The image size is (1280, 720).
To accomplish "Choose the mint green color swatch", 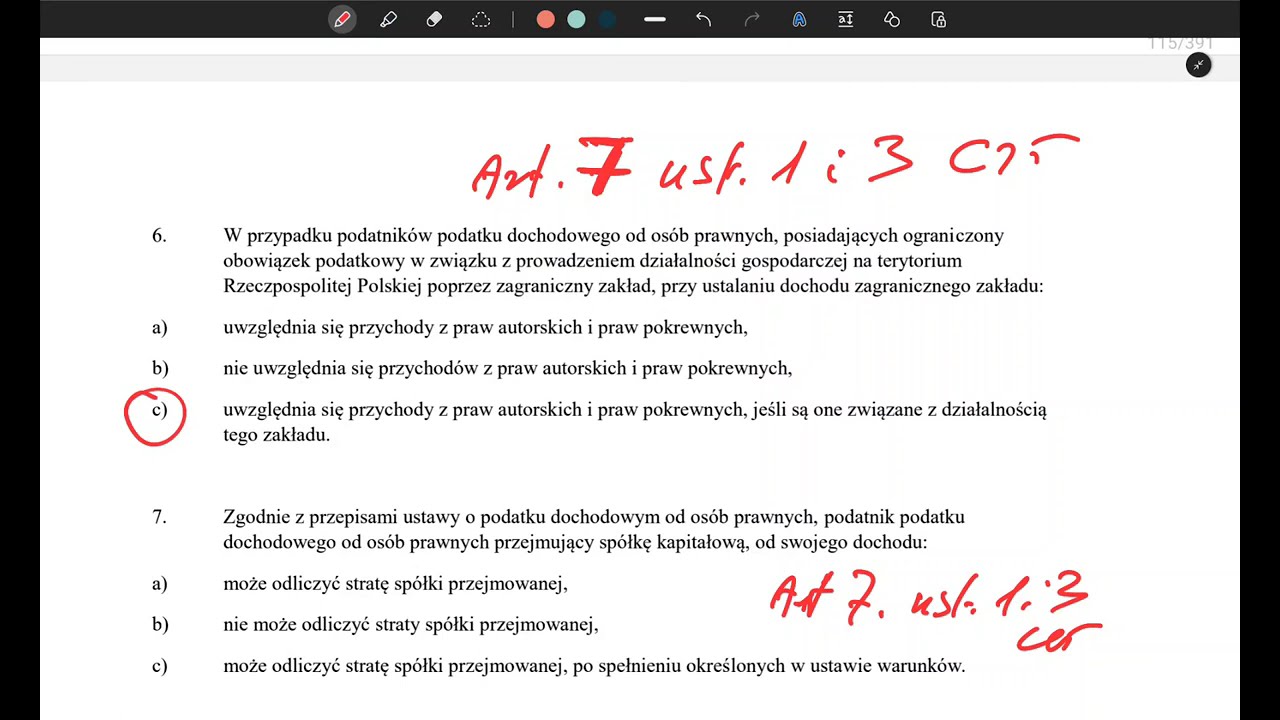I will click(x=576, y=19).
